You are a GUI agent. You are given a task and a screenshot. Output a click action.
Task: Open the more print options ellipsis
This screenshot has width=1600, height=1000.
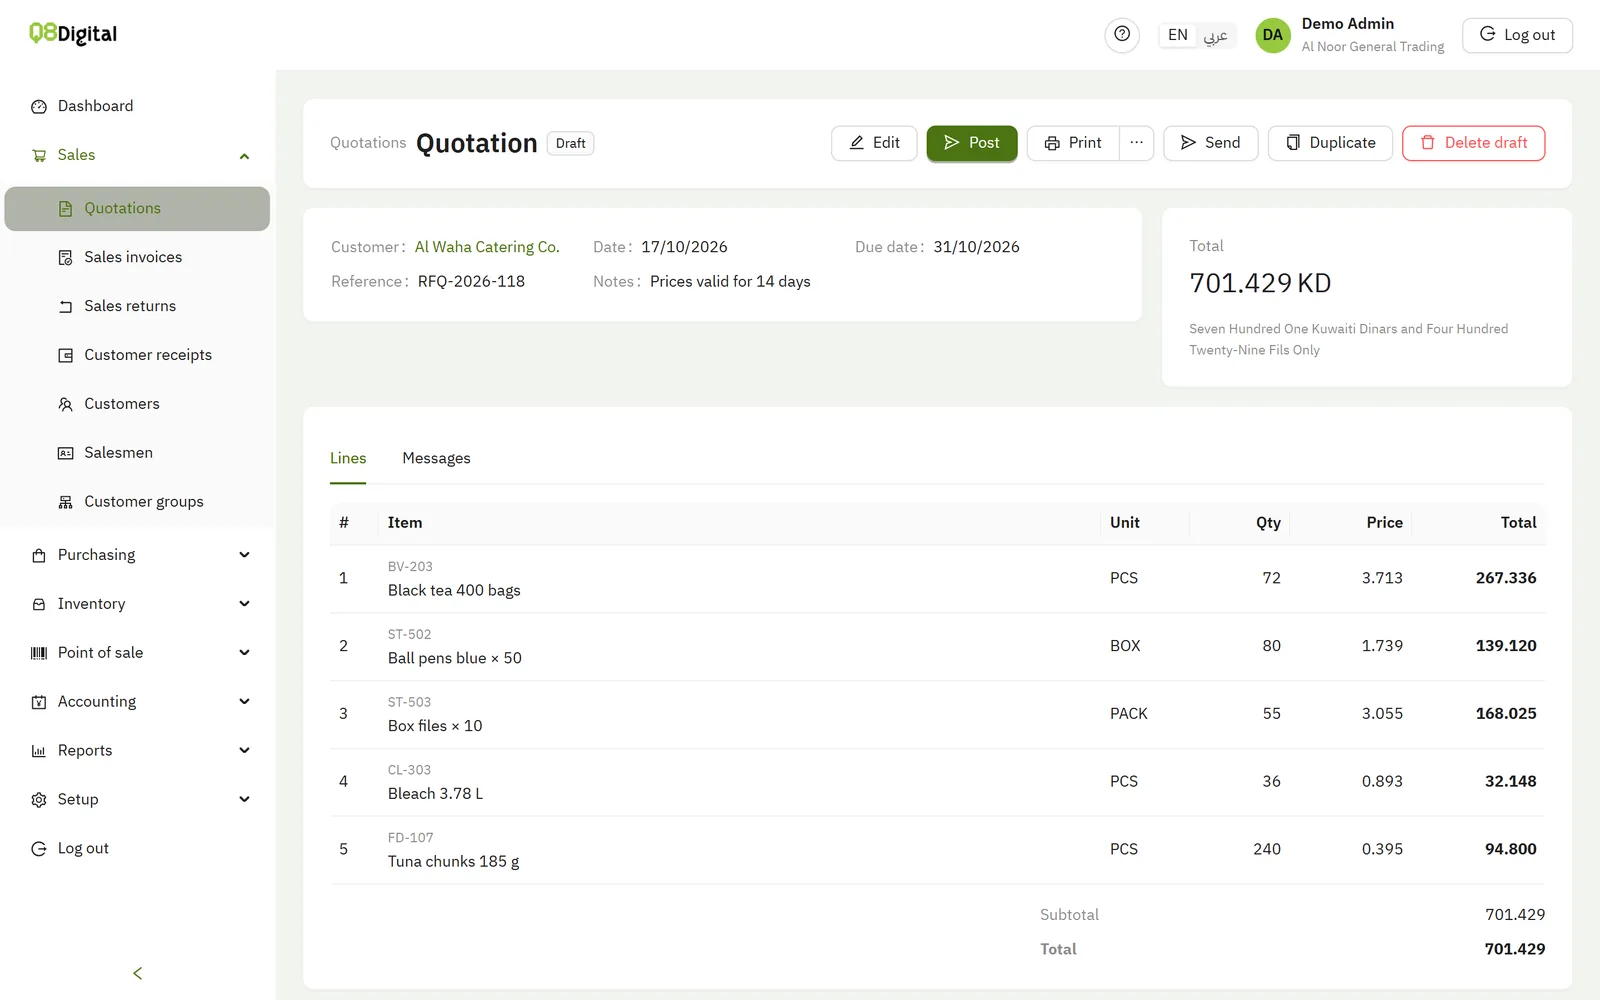click(x=1136, y=143)
